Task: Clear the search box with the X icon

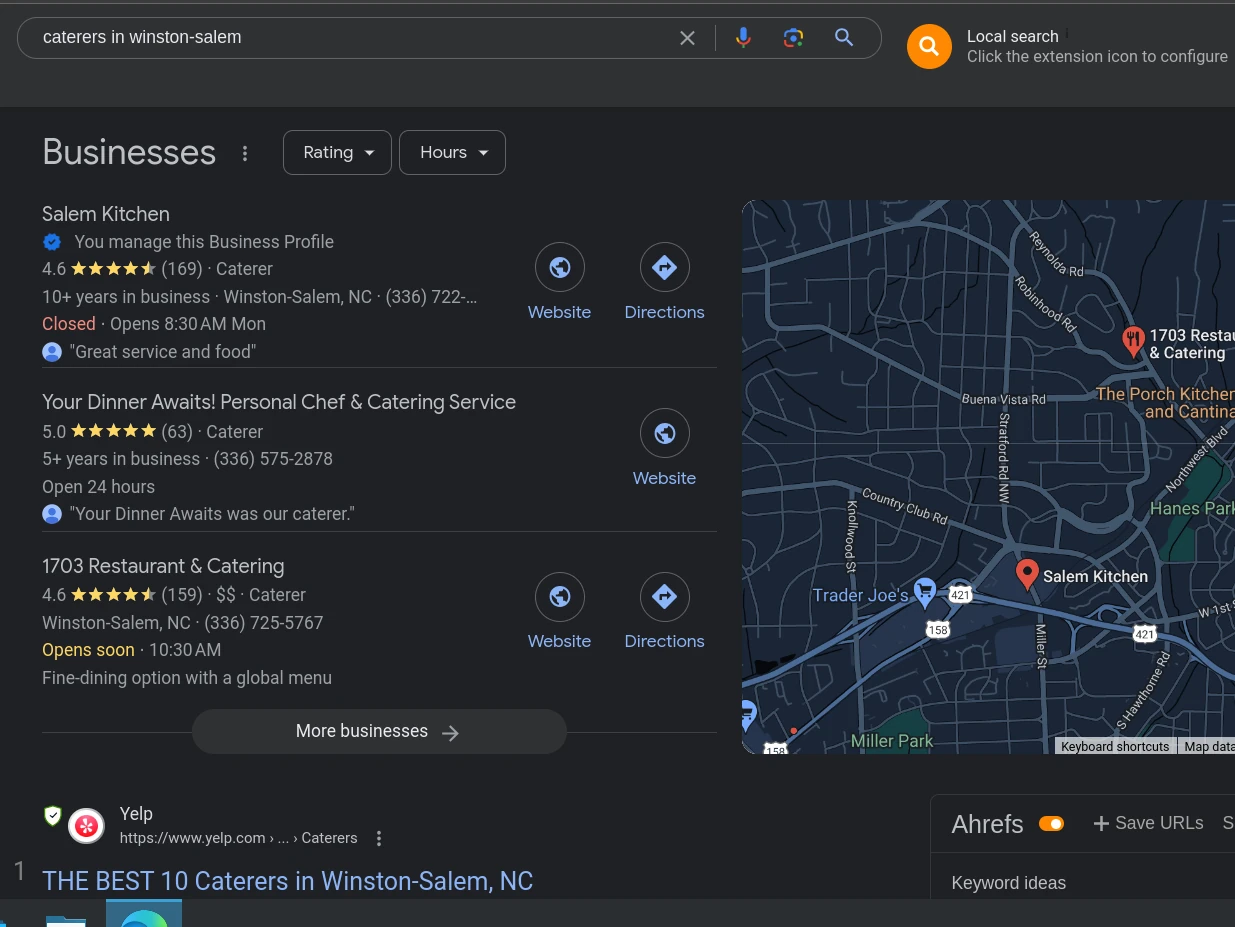Action: [687, 38]
